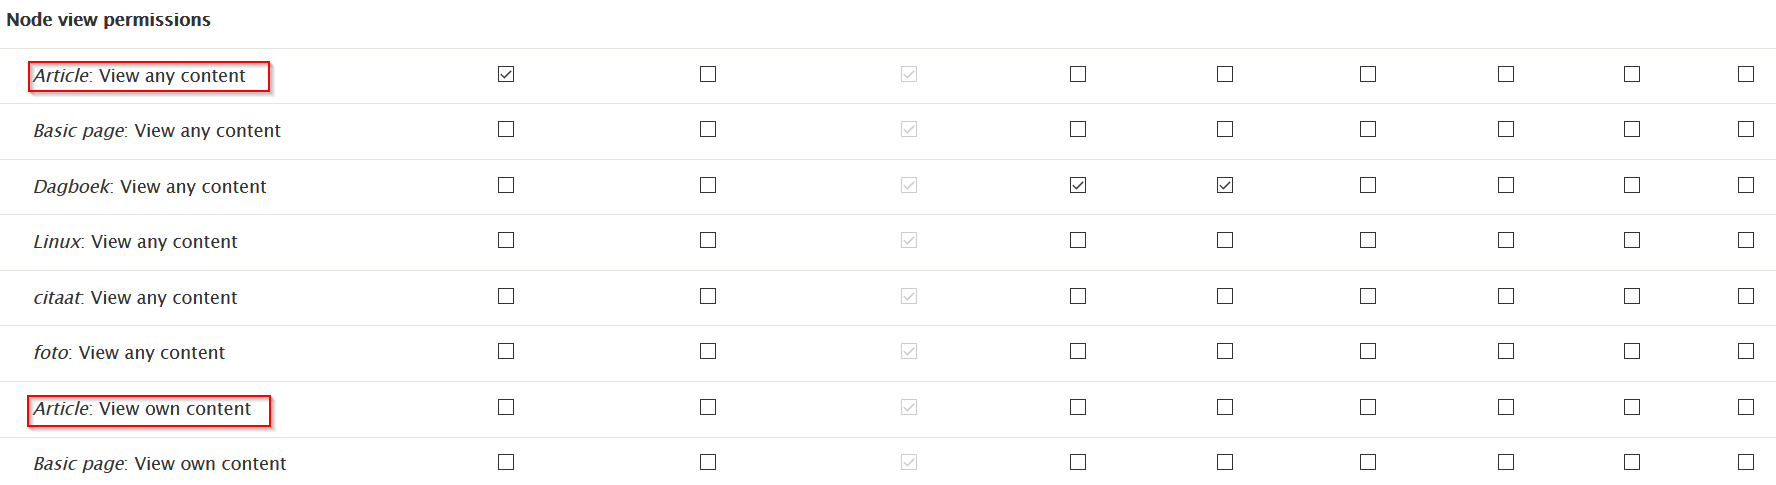
Task: Tick last-column checkbox in Article: View any content row
Action: point(1746,74)
